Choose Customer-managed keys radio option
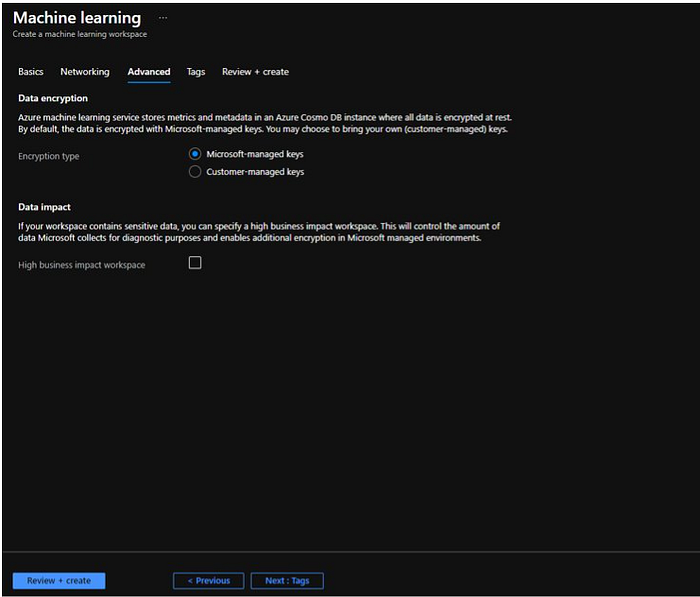700x597 pixels. coord(195,171)
